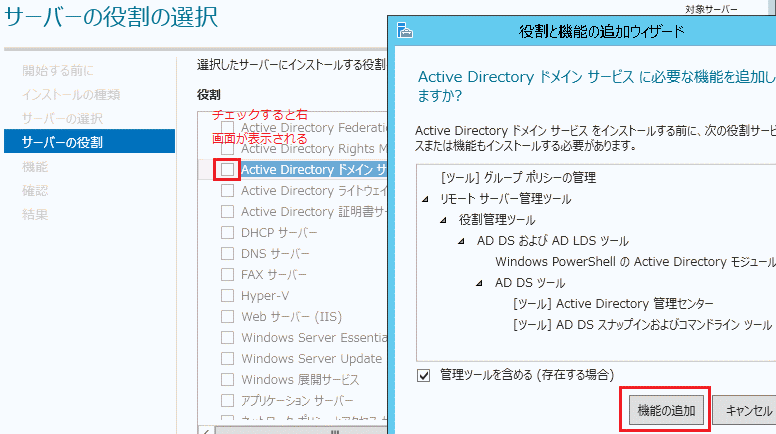Select the Active Directory Rights role row
This screenshot has width=776, height=434.
[x=314, y=148]
